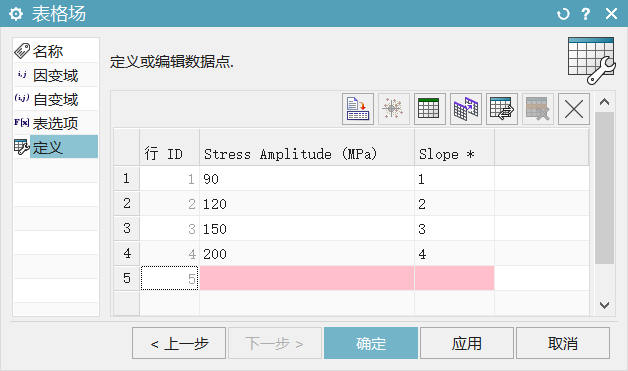Select row header 2
628x371 pixels.
point(127,204)
